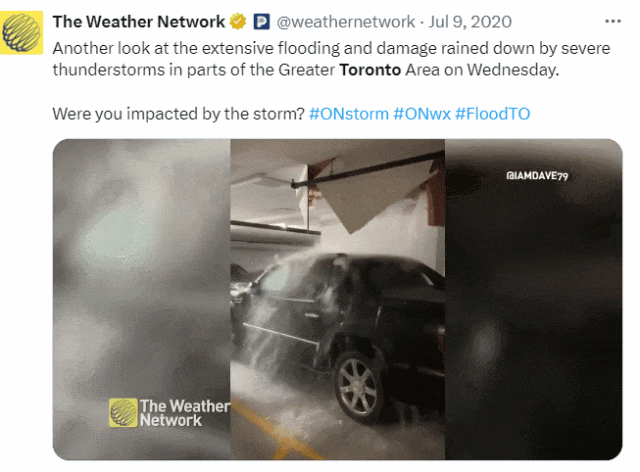Play the flooded parking garage video
Screen dimensions: 640x472
pos(338,299)
